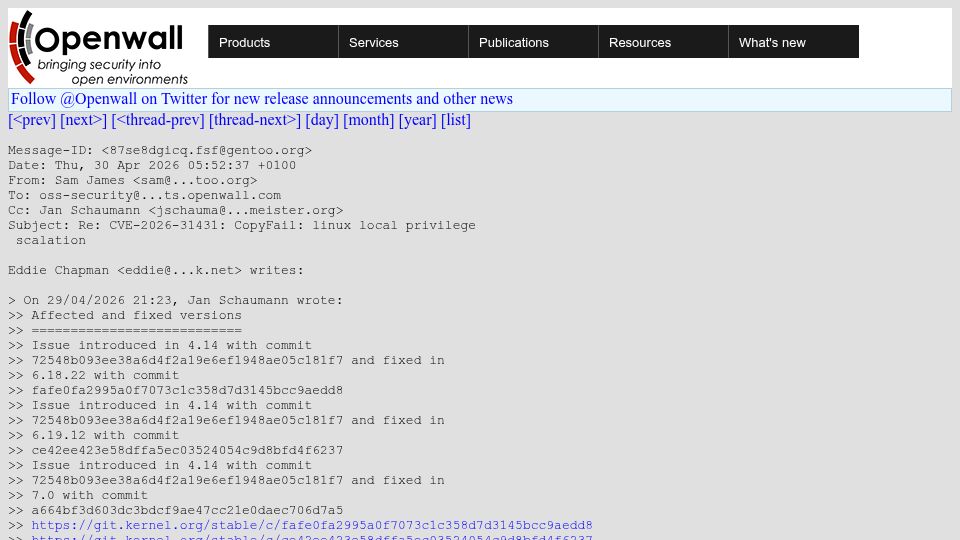Click the Date: Thu, 30 Apr 2026 line
The width and height of the screenshot is (960, 540).
pos(152,165)
